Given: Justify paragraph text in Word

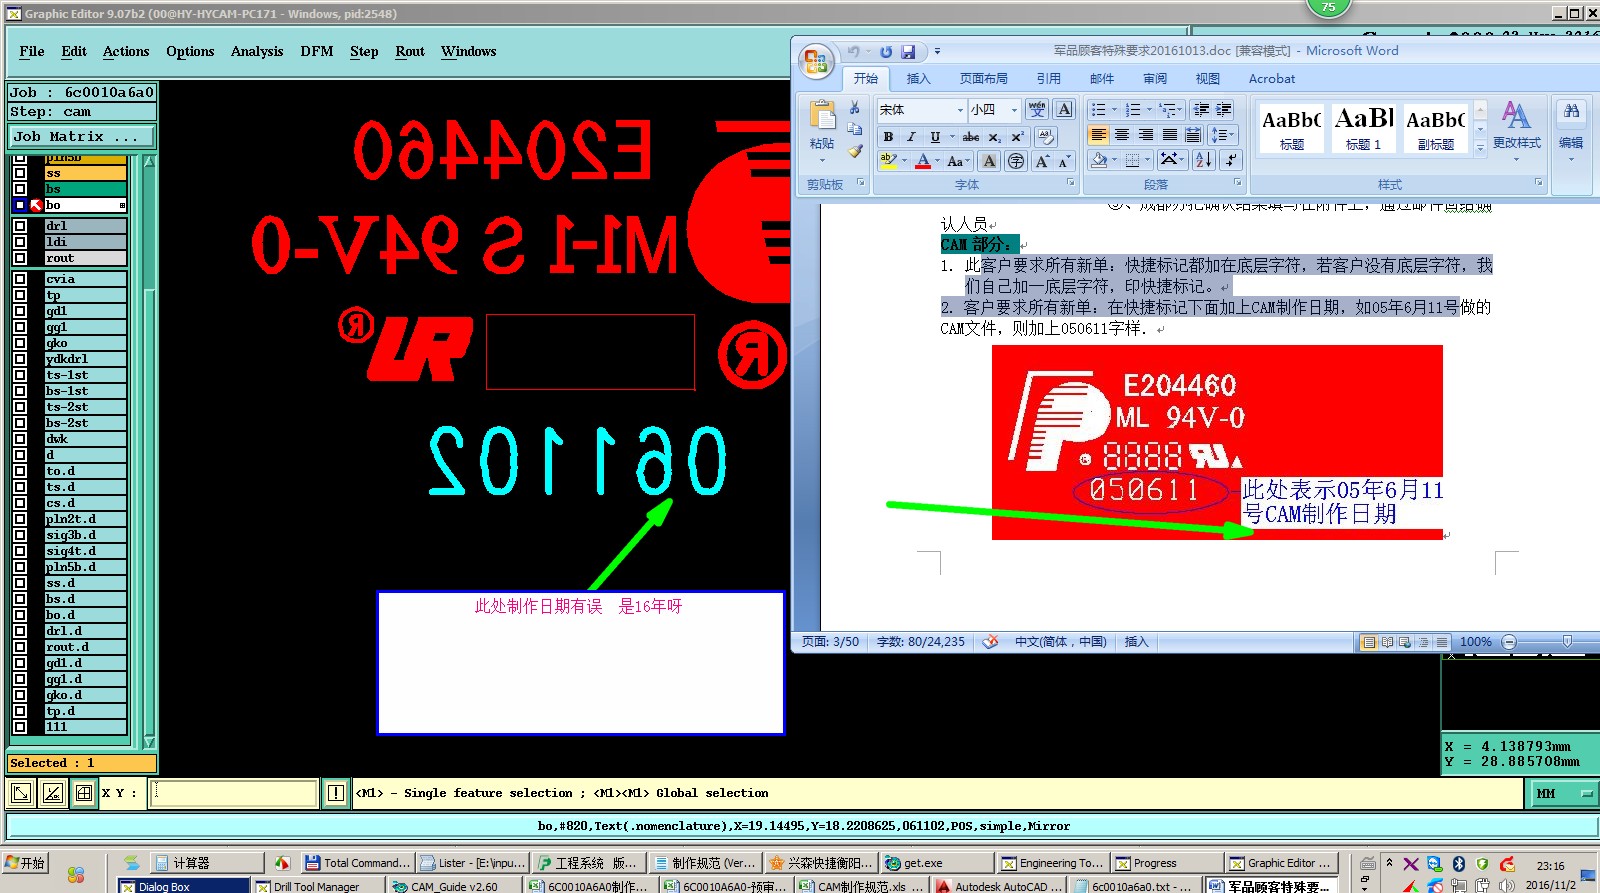Looking at the screenshot, I should point(1169,135).
